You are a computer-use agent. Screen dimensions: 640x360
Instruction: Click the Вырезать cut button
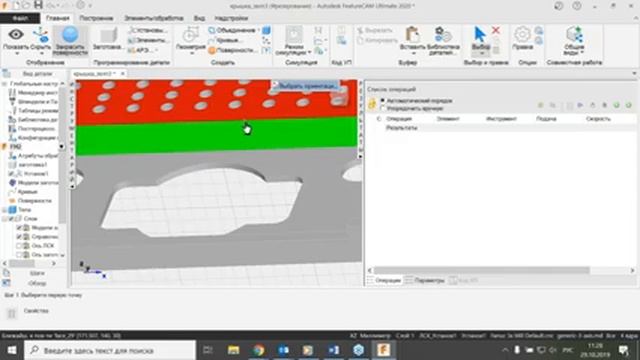375,31
